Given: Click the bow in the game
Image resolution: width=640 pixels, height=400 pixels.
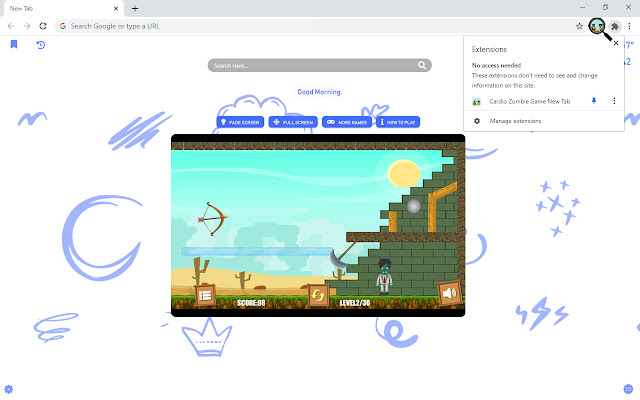Looking at the screenshot, I should pos(213,219).
